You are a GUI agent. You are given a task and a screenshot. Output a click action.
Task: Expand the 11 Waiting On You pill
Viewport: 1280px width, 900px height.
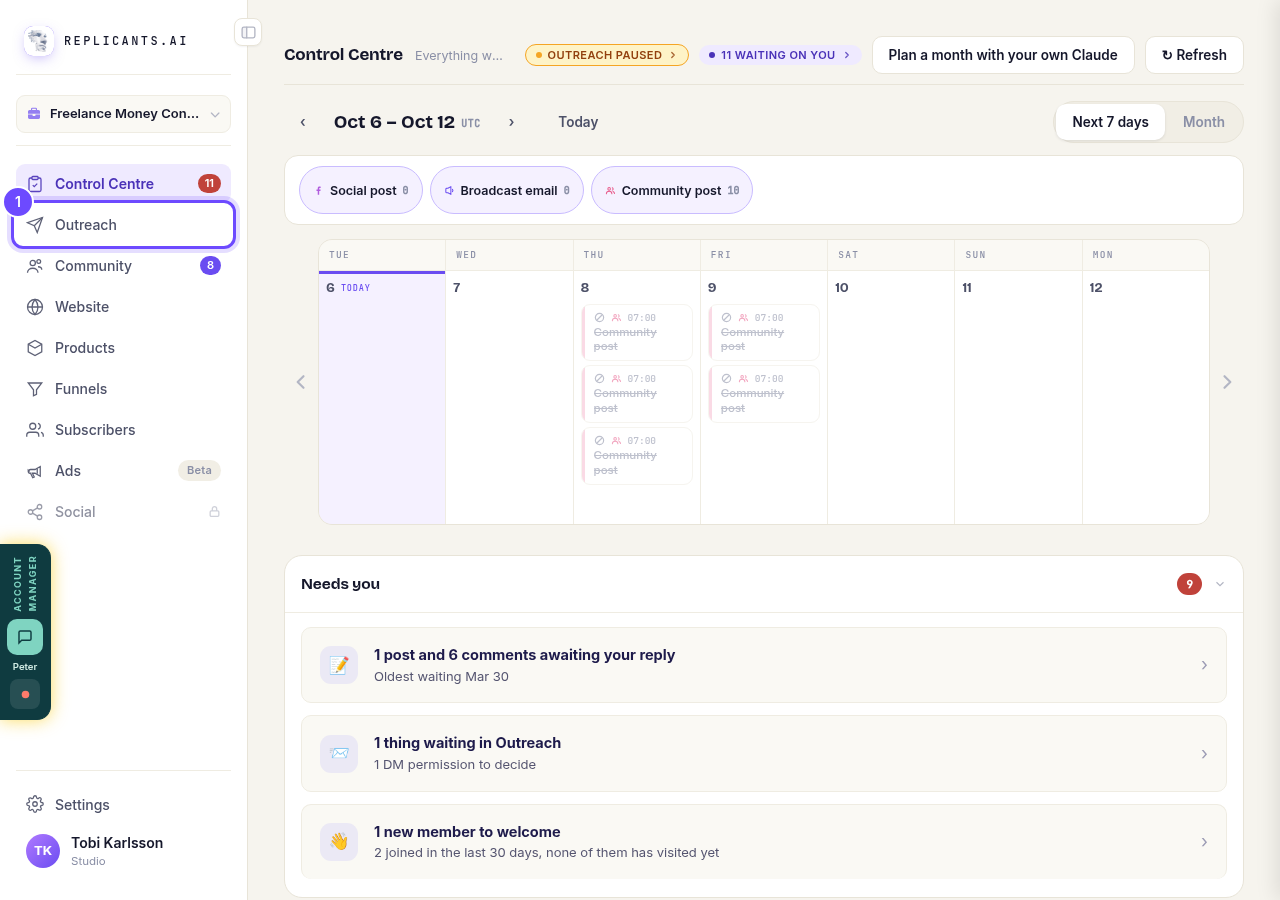point(780,55)
